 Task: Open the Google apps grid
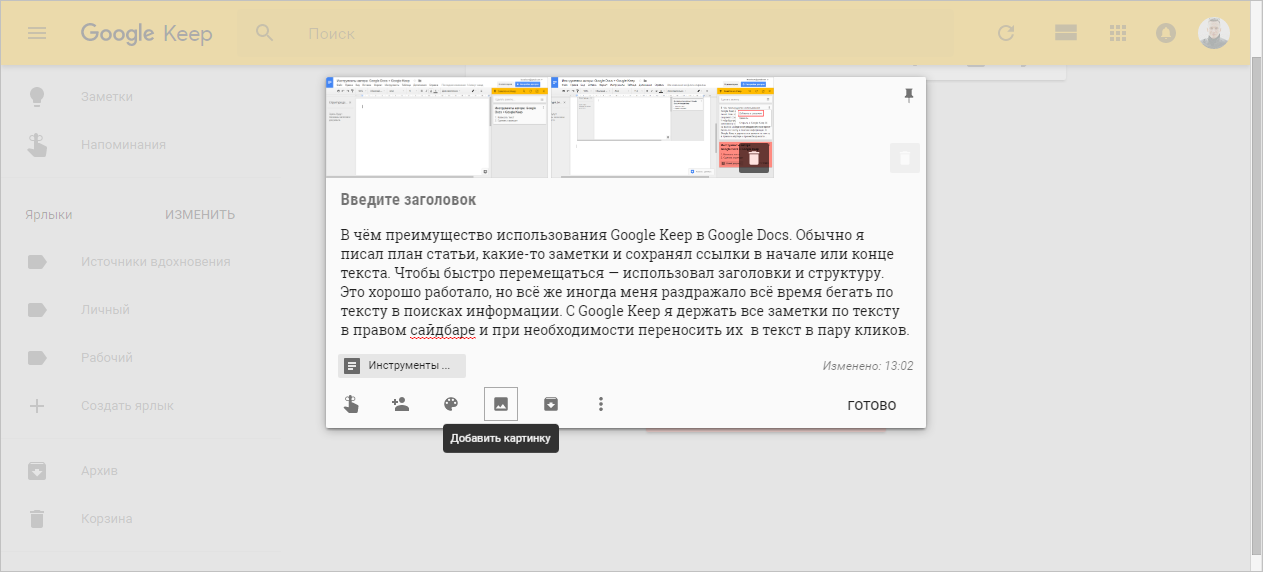point(1118,33)
